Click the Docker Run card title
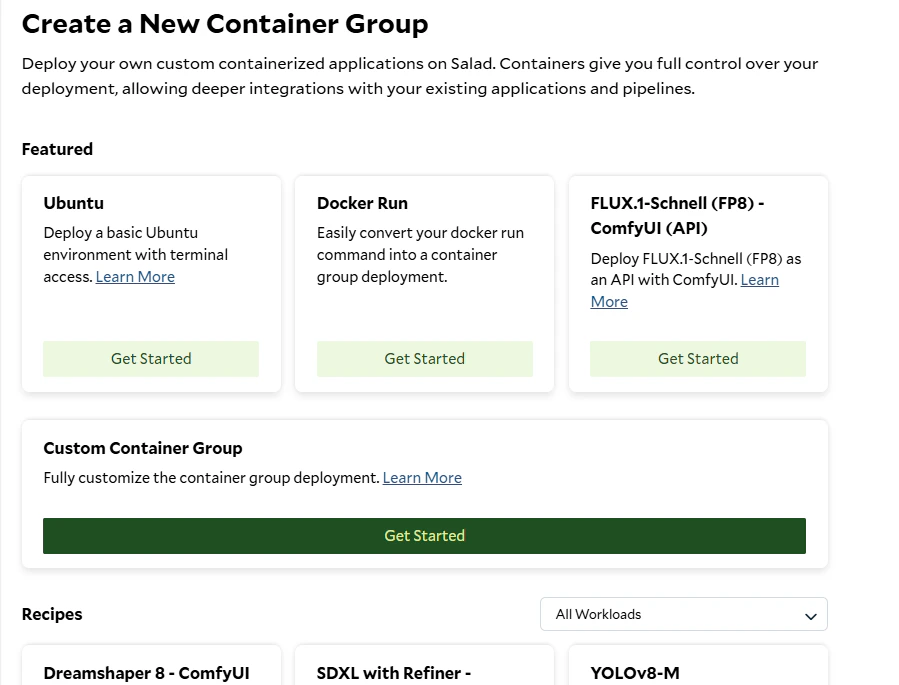The image size is (899, 685). [362, 203]
